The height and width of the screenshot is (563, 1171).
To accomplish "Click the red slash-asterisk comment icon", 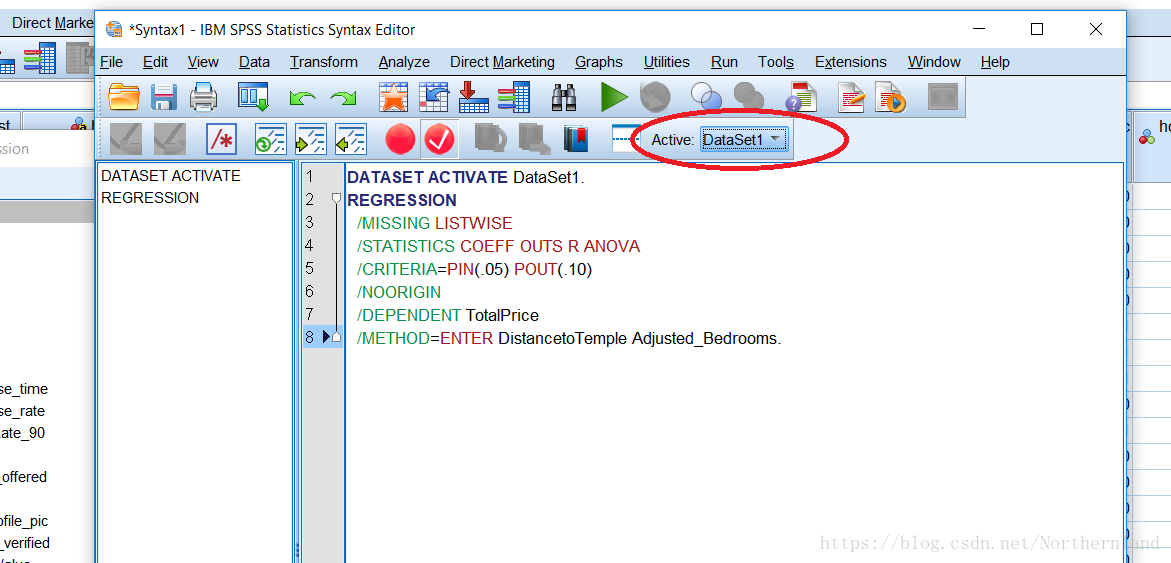I will (221, 139).
